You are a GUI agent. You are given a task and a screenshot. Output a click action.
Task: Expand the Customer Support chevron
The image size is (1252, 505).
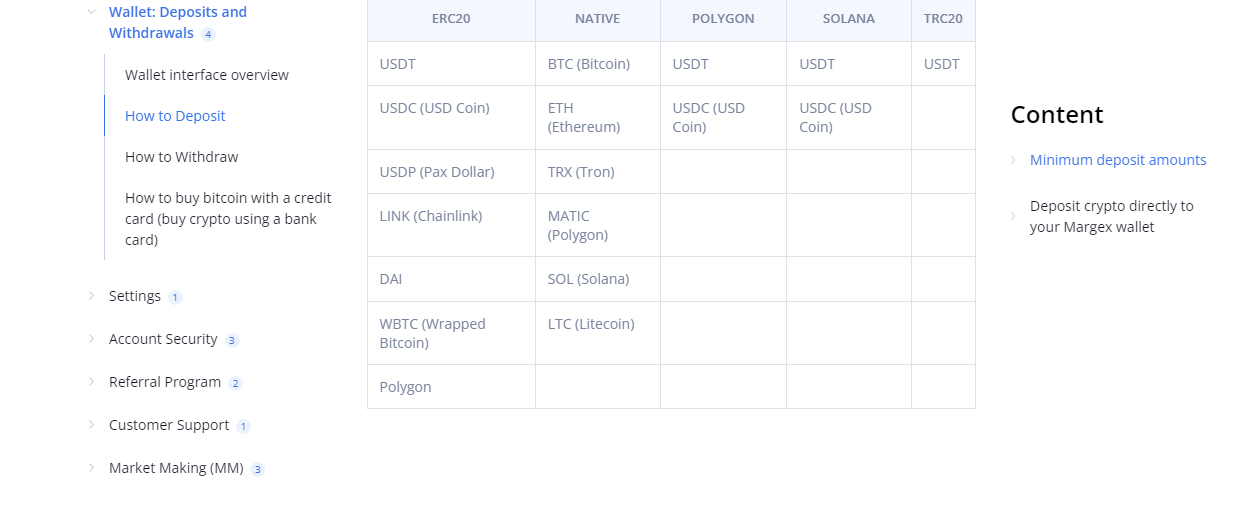click(91, 425)
